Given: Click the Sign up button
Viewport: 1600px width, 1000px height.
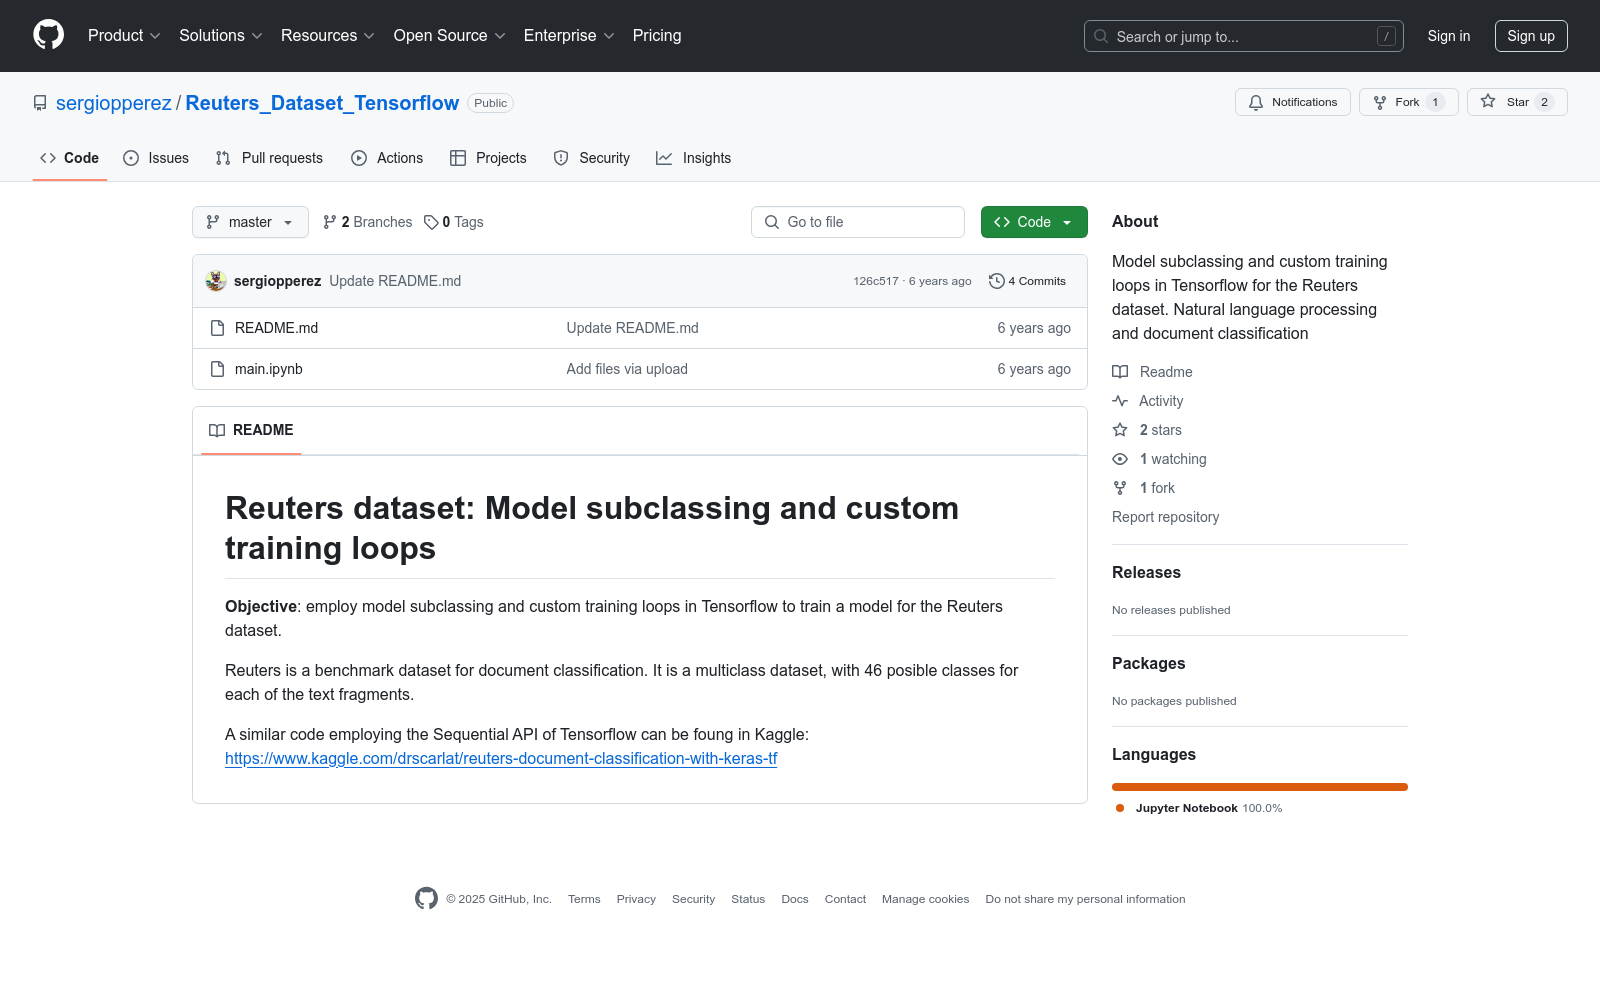Looking at the screenshot, I should coord(1531,36).
